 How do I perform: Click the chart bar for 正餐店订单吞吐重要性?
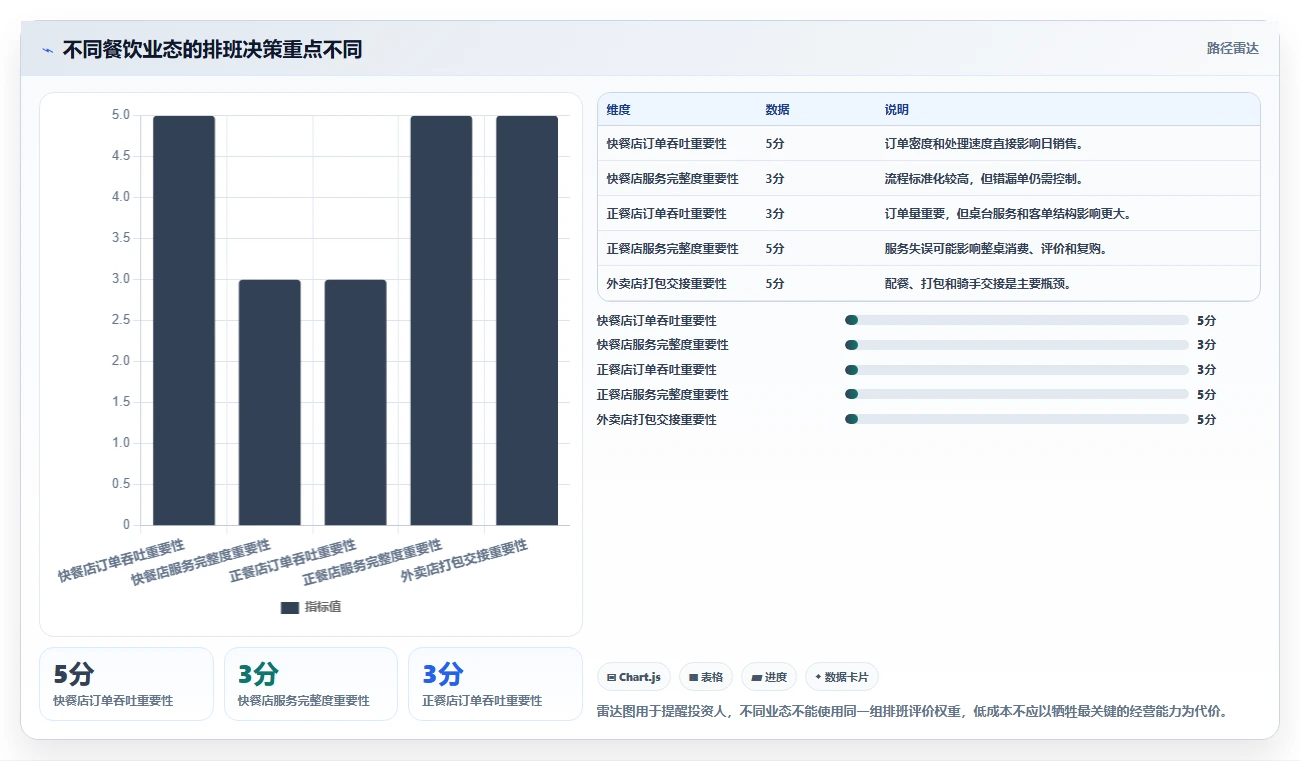[x=355, y=402]
